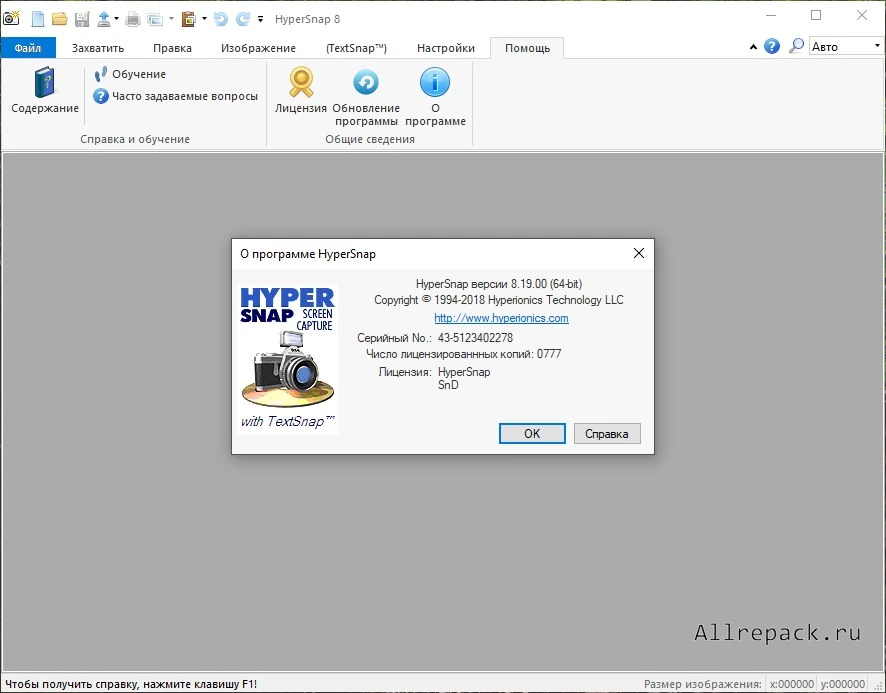Click the stacked images copy icon
This screenshot has width=886, height=693.
pyautogui.click(x=155, y=19)
